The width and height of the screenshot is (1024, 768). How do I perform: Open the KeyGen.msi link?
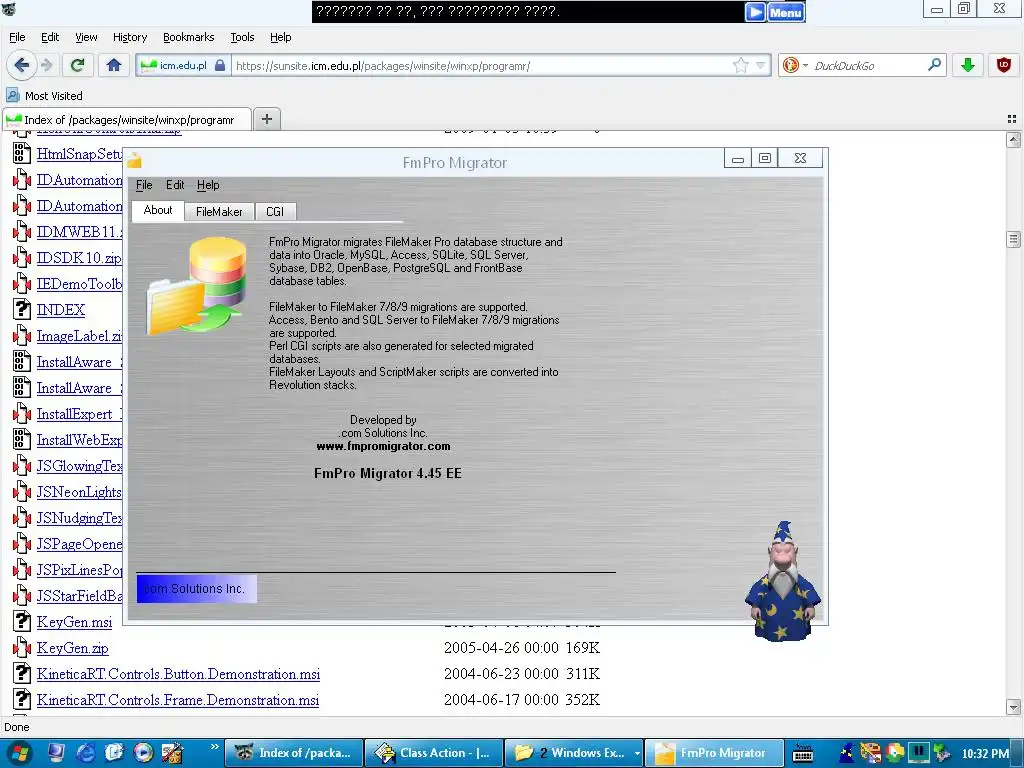tap(74, 622)
